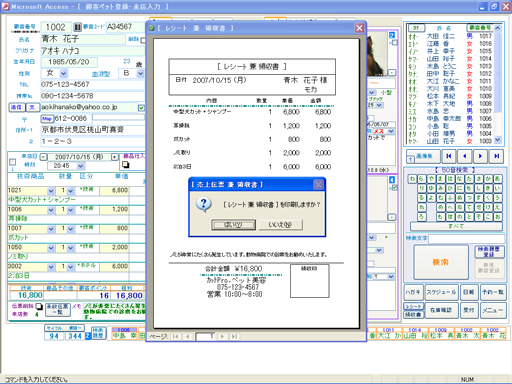Click the slip delete icon near 伝票削除
512x384 pixels.
(39, 306)
